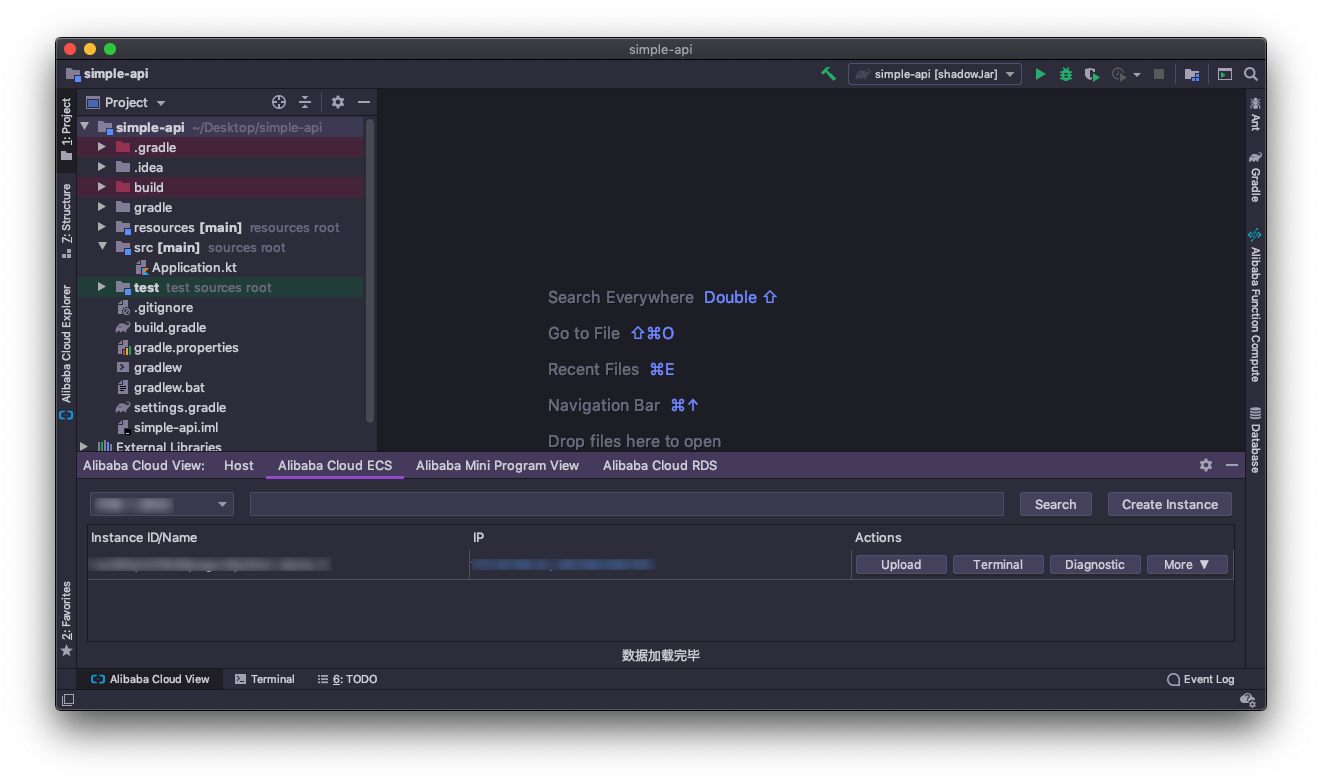Click the Search Everywhere magnifier icon
Image resolution: width=1322 pixels, height=784 pixels.
coord(1250,74)
